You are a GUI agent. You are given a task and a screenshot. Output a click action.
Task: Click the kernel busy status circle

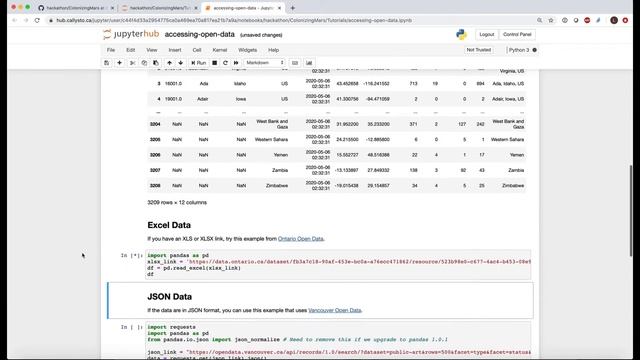coord(535,50)
